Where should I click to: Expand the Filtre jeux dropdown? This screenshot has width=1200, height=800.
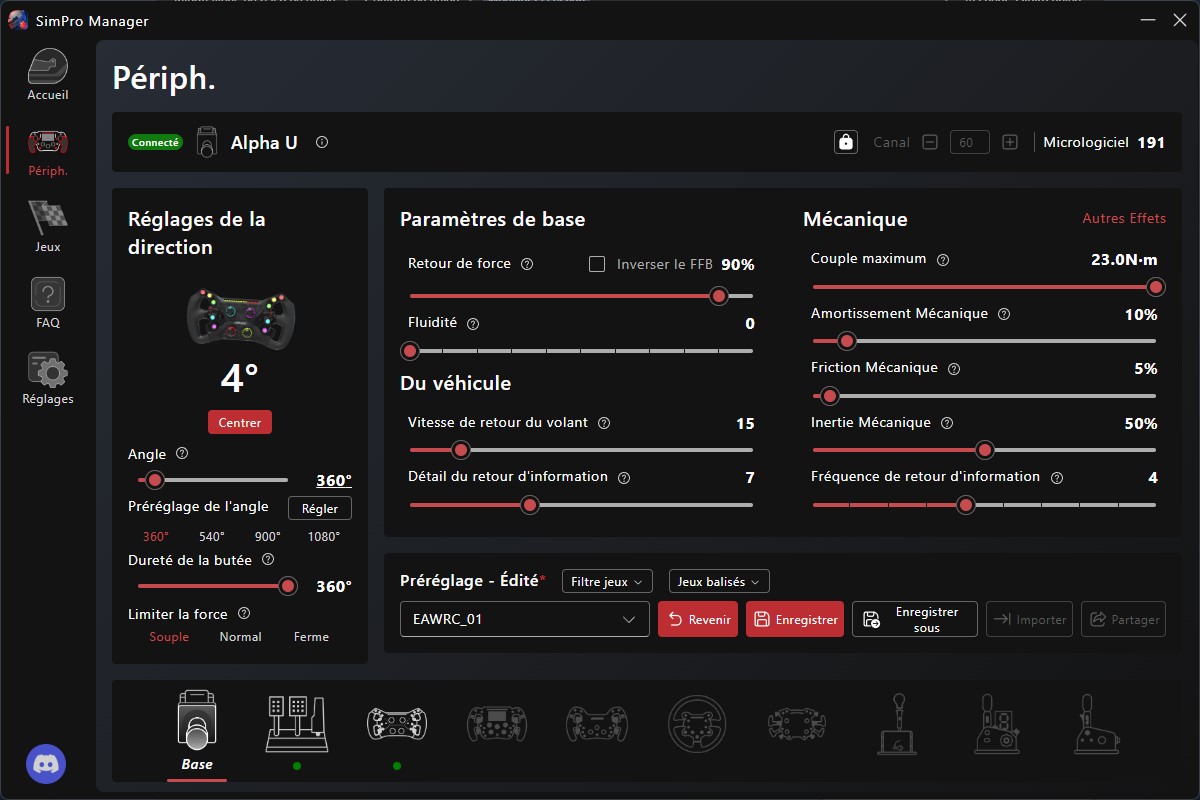pos(608,581)
